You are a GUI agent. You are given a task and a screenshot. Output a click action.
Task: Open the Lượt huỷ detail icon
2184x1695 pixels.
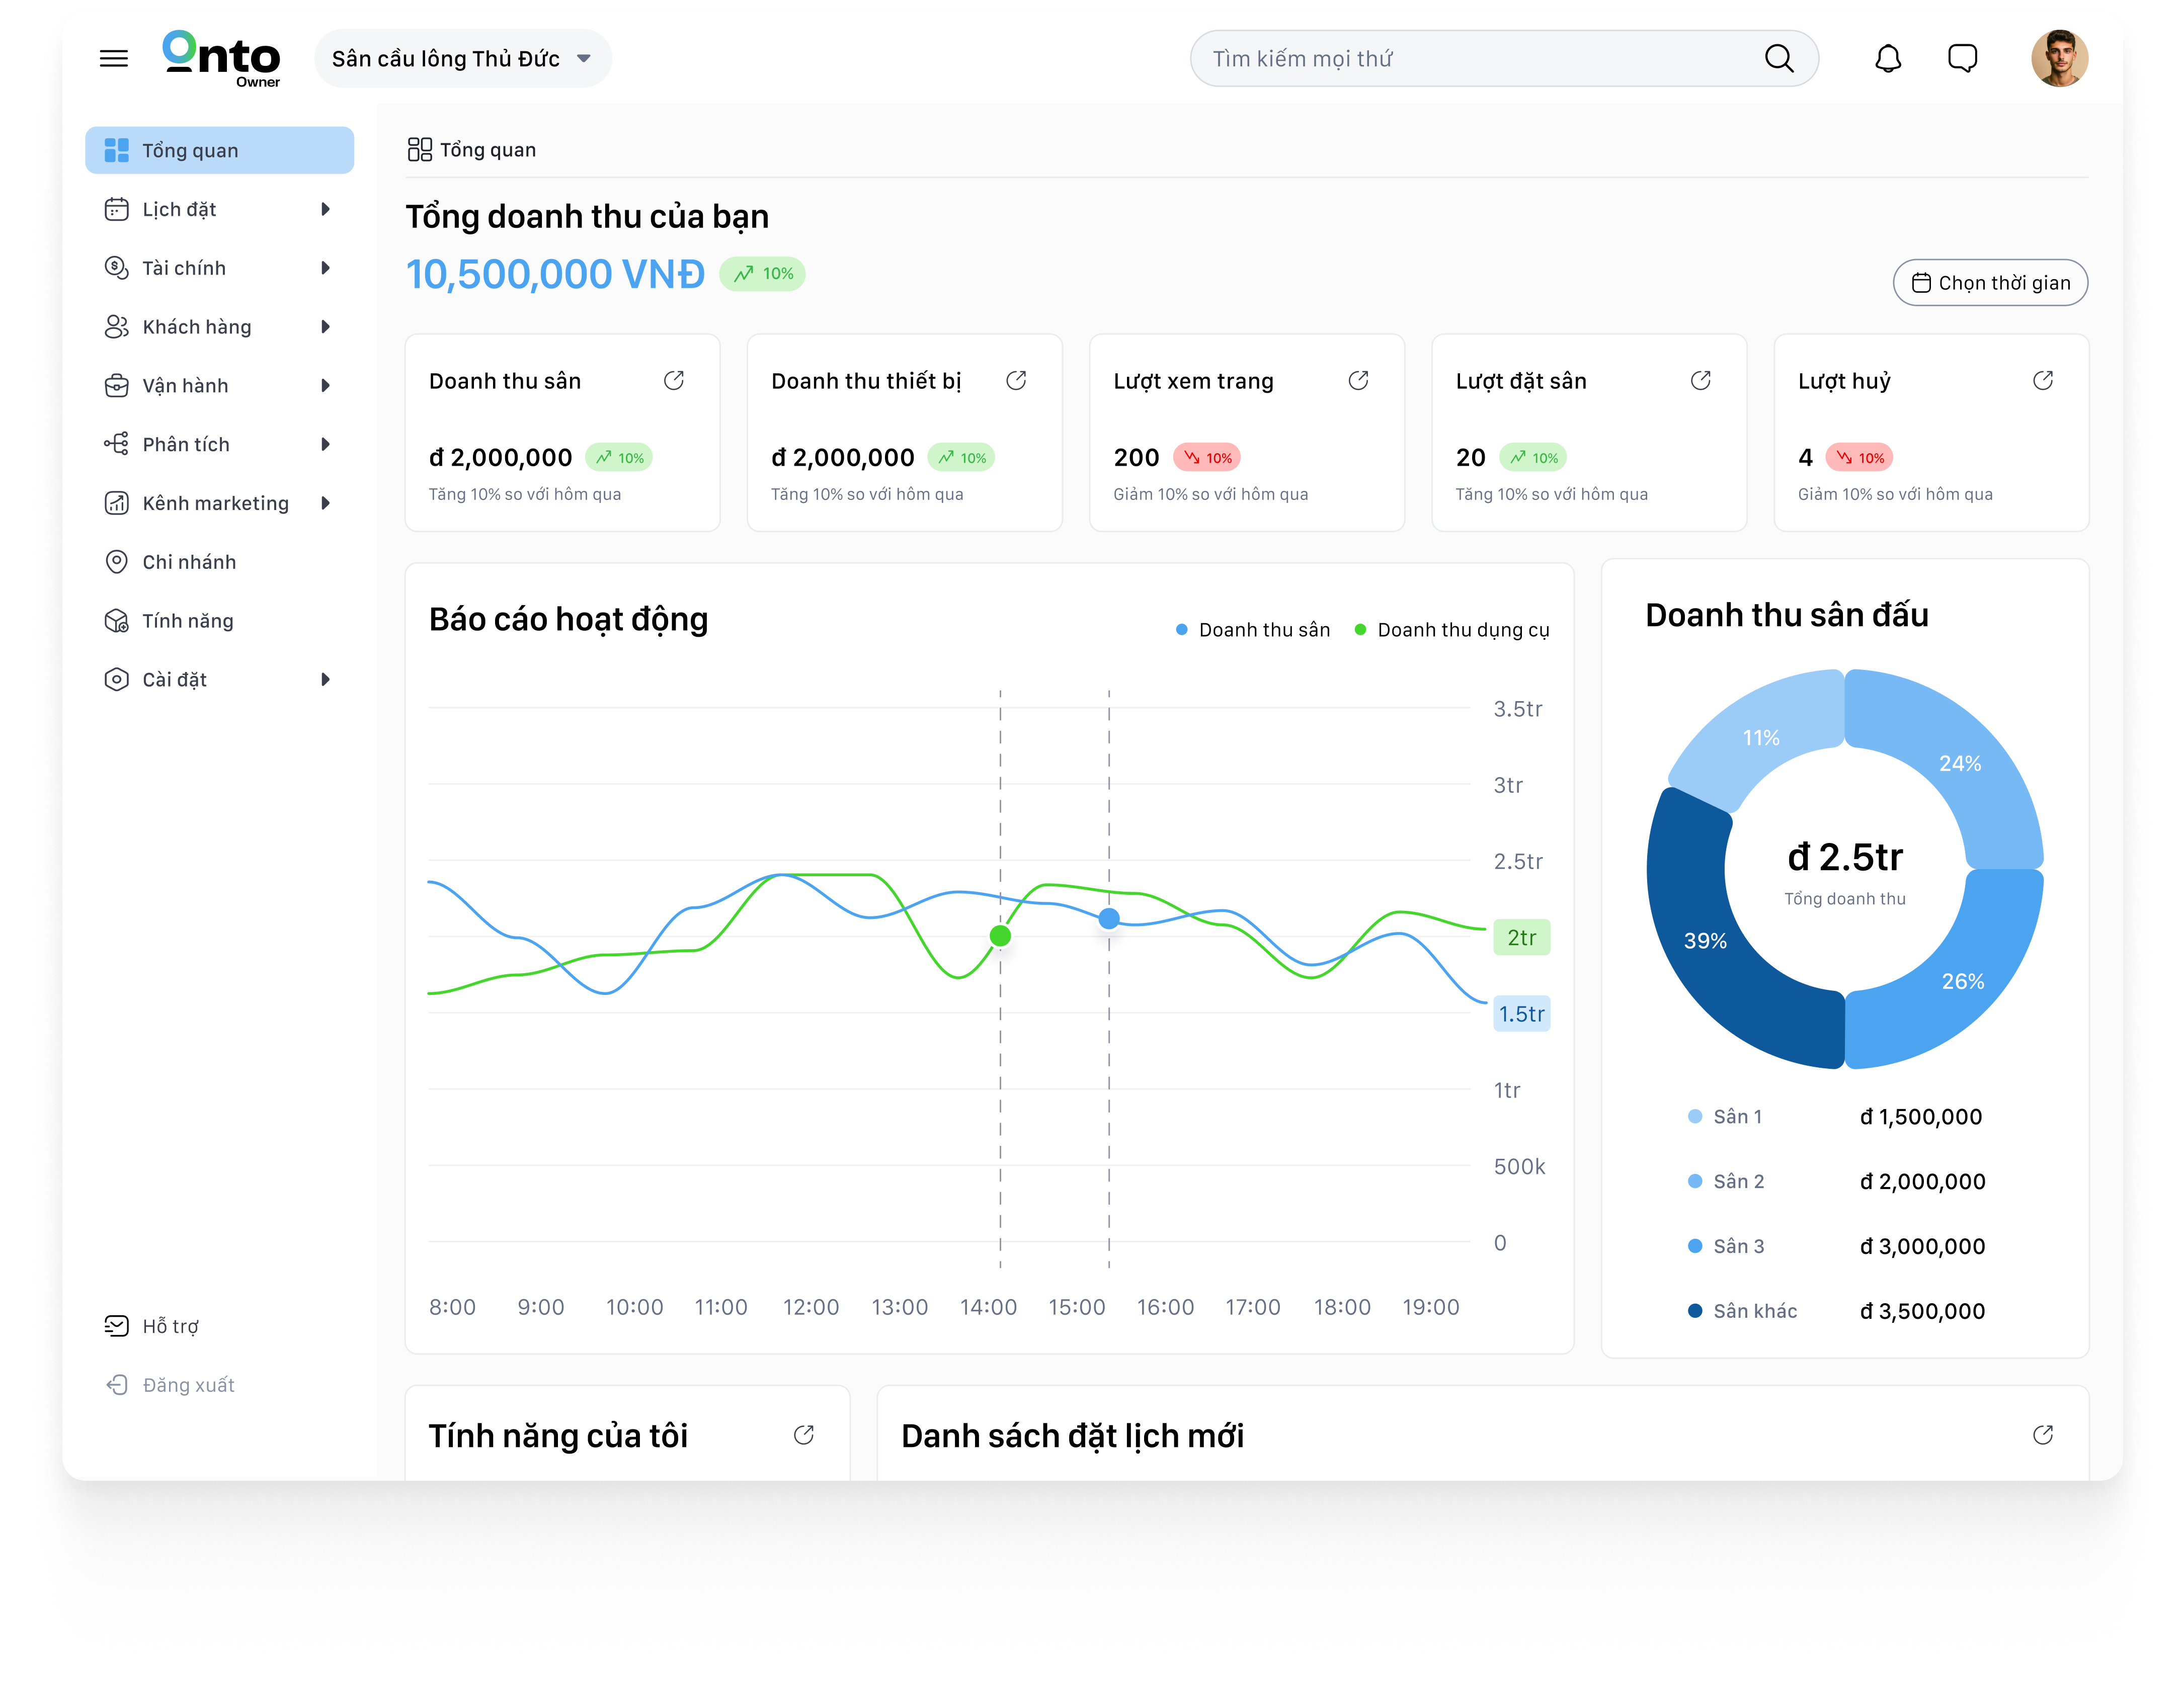tap(2043, 380)
